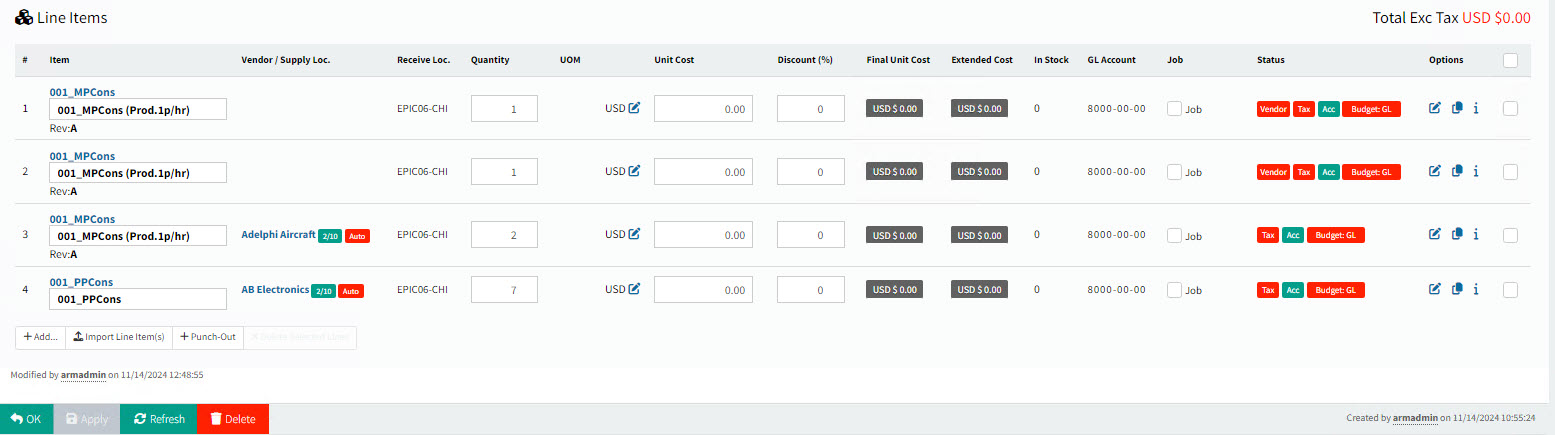This screenshot has width=1555, height=435.
Task: Click Import Line Item(s)
Action: tap(119, 337)
